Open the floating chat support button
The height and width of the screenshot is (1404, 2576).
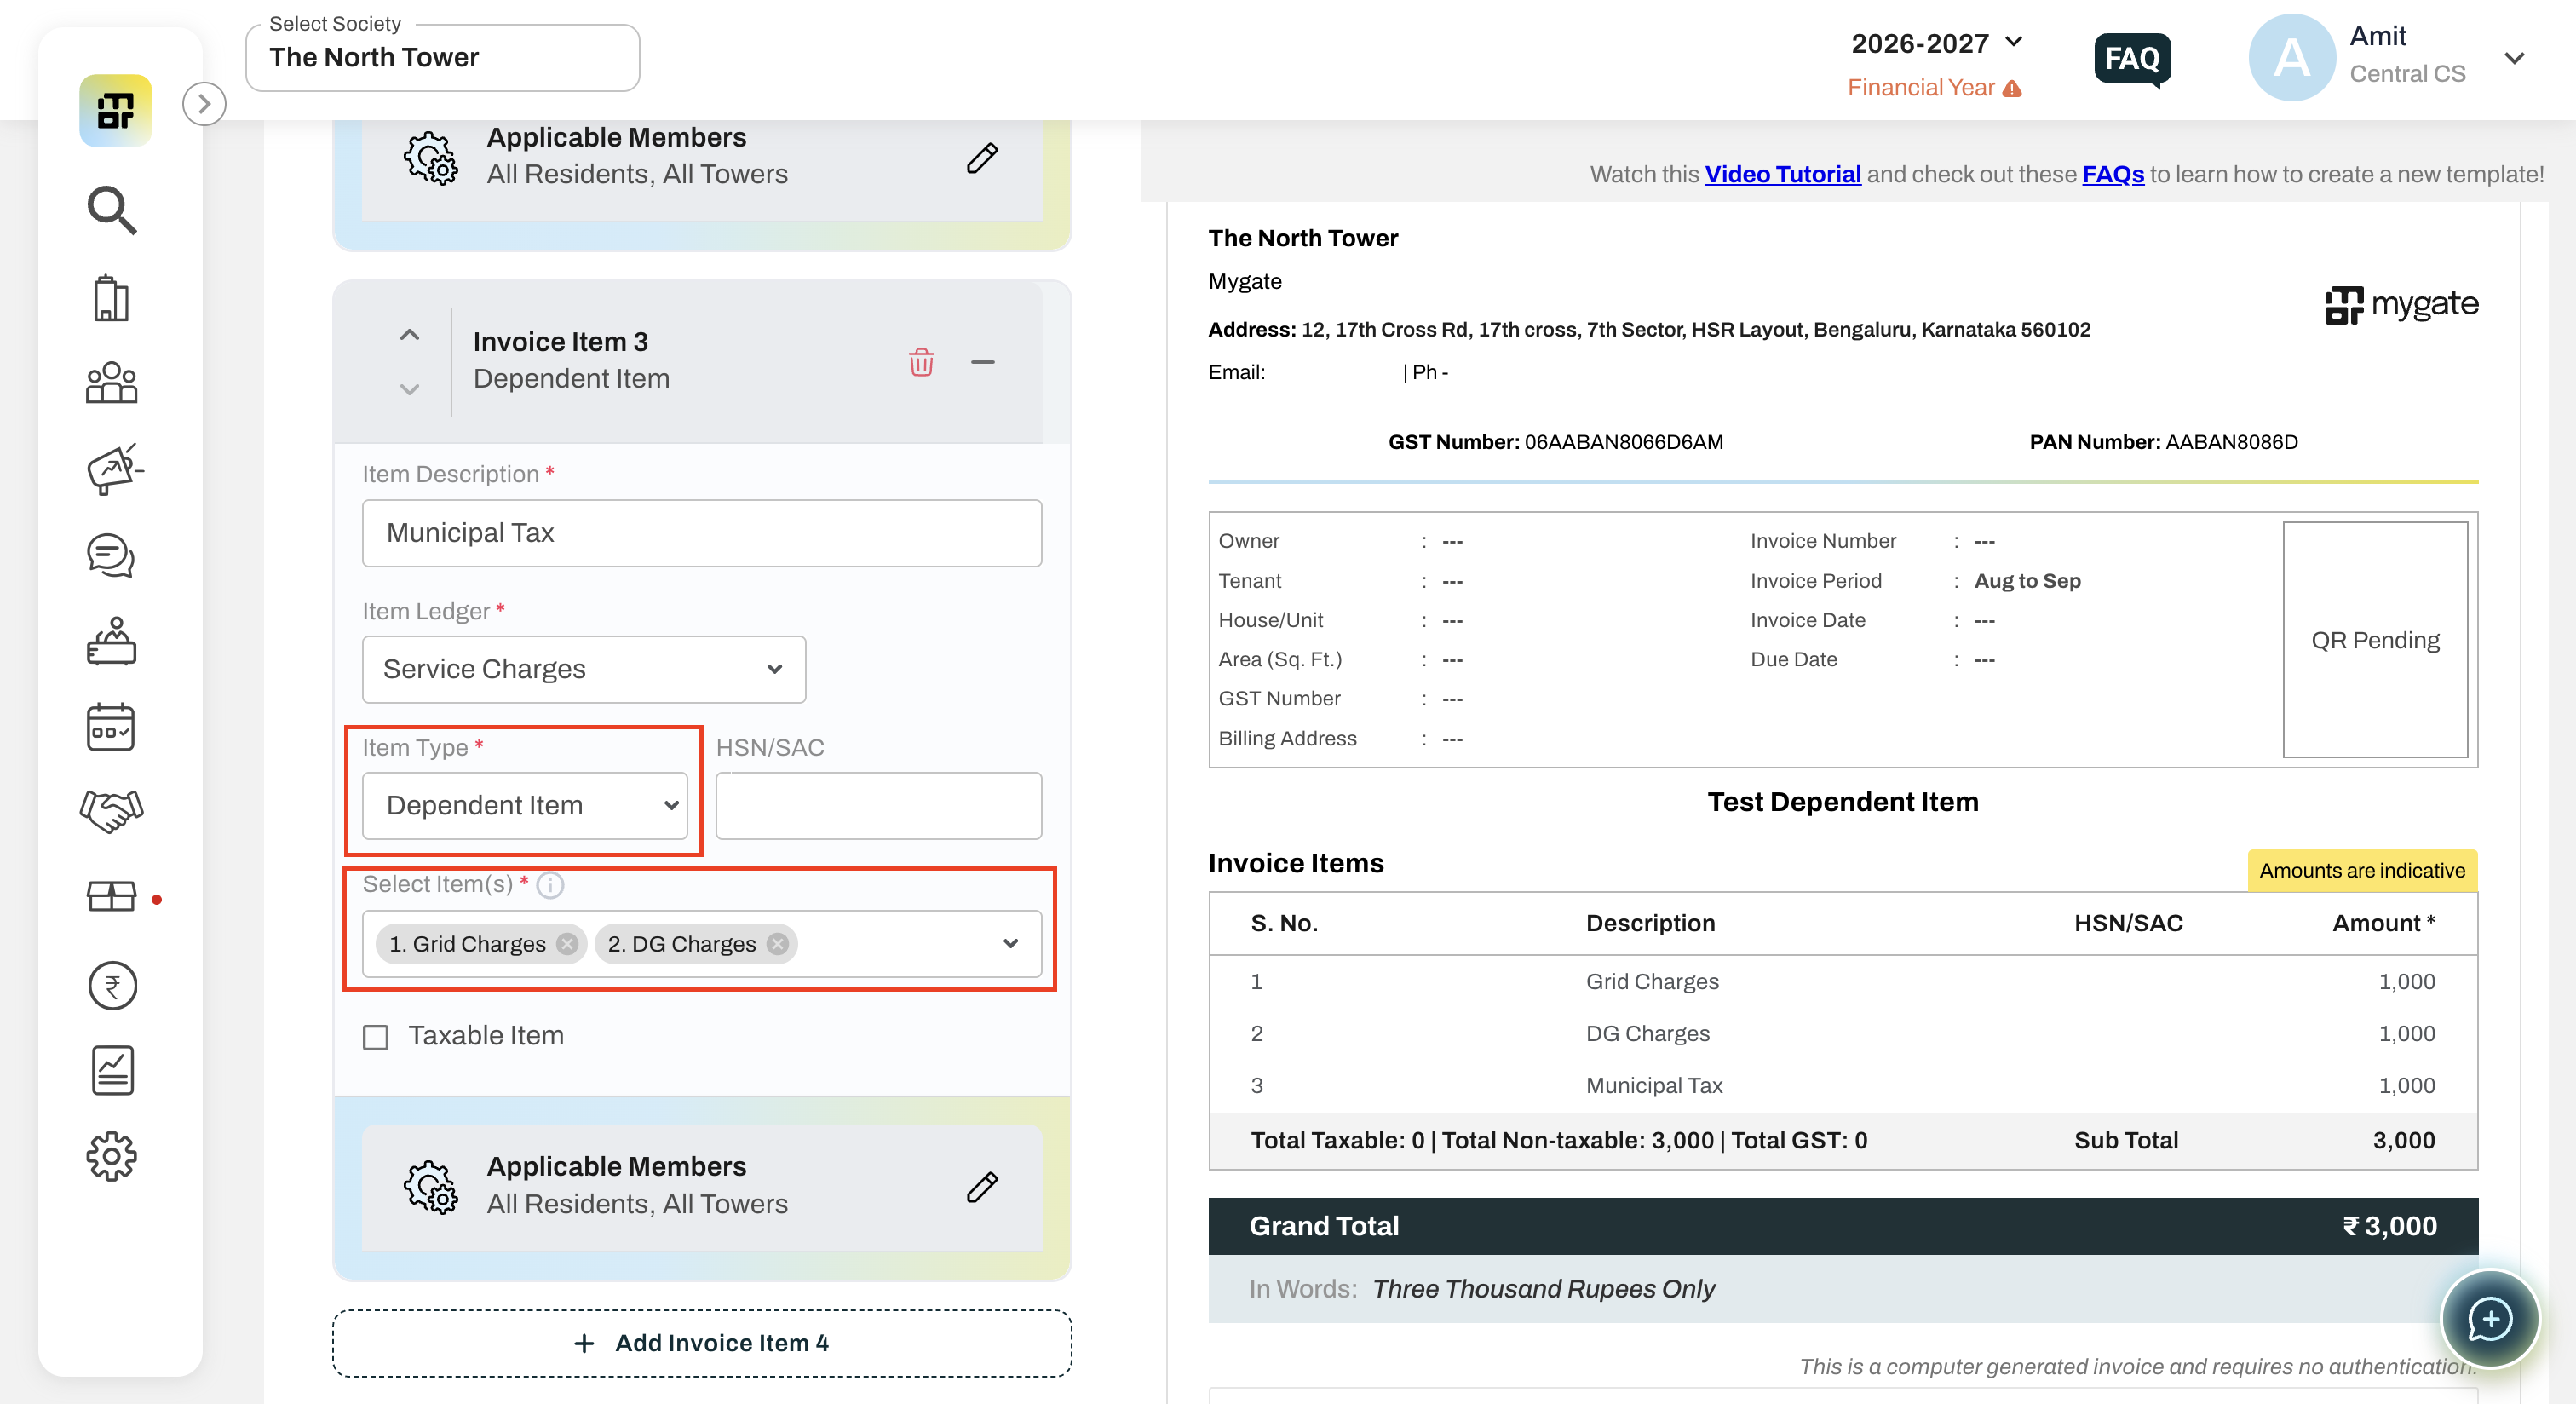click(x=2489, y=1319)
